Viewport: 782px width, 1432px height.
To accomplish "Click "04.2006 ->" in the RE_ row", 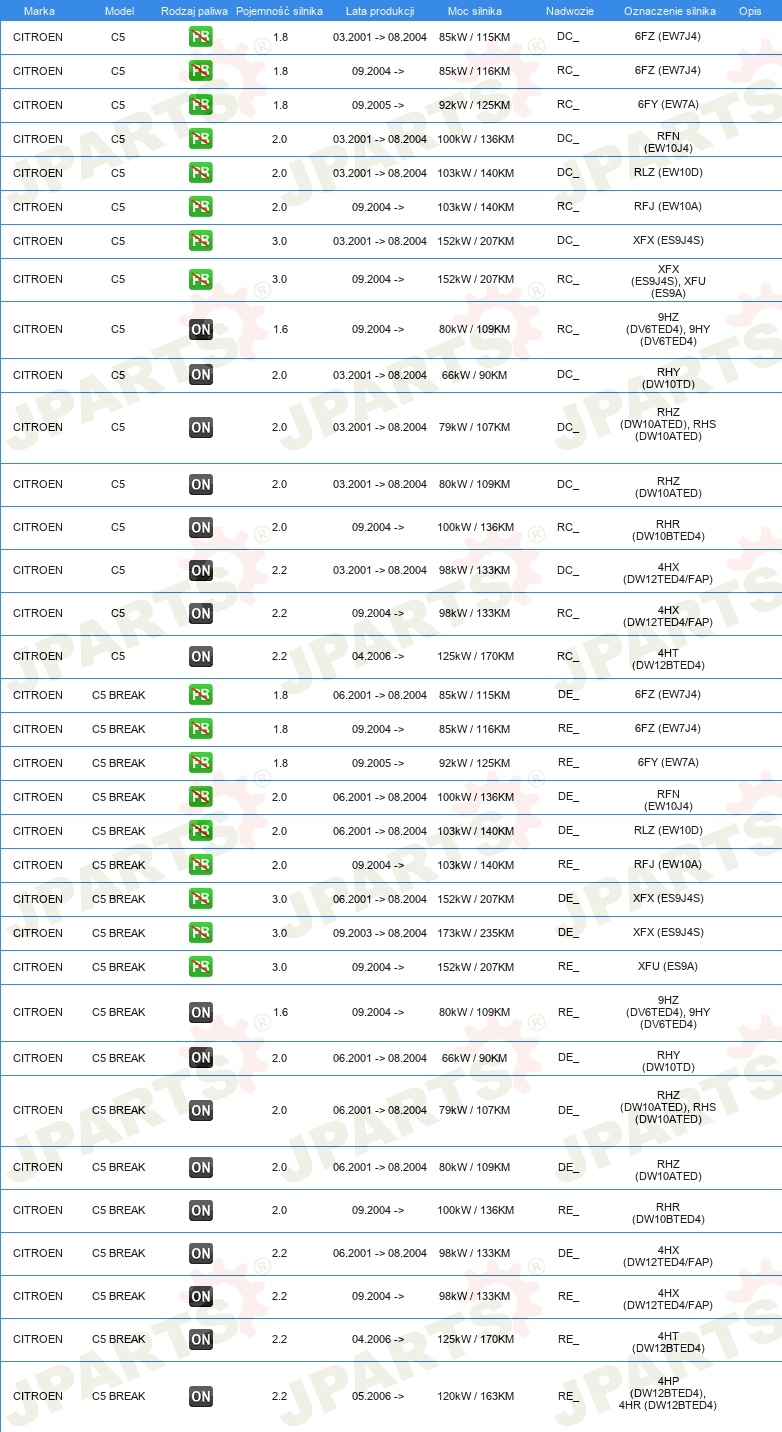I will [x=378, y=1339].
